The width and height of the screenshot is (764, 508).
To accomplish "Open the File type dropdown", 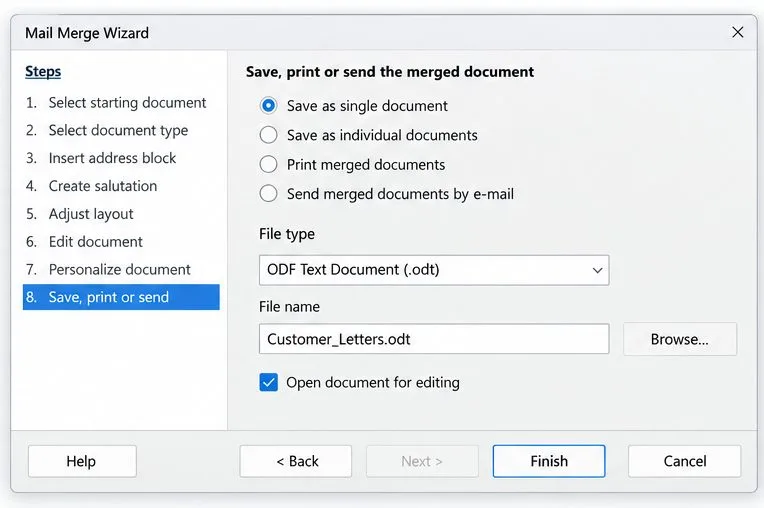I will [434, 270].
